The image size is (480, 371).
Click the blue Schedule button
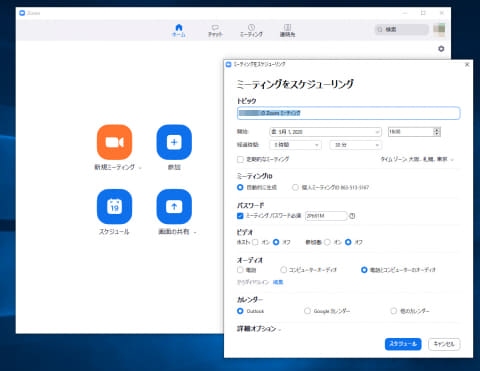click(x=403, y=344)
